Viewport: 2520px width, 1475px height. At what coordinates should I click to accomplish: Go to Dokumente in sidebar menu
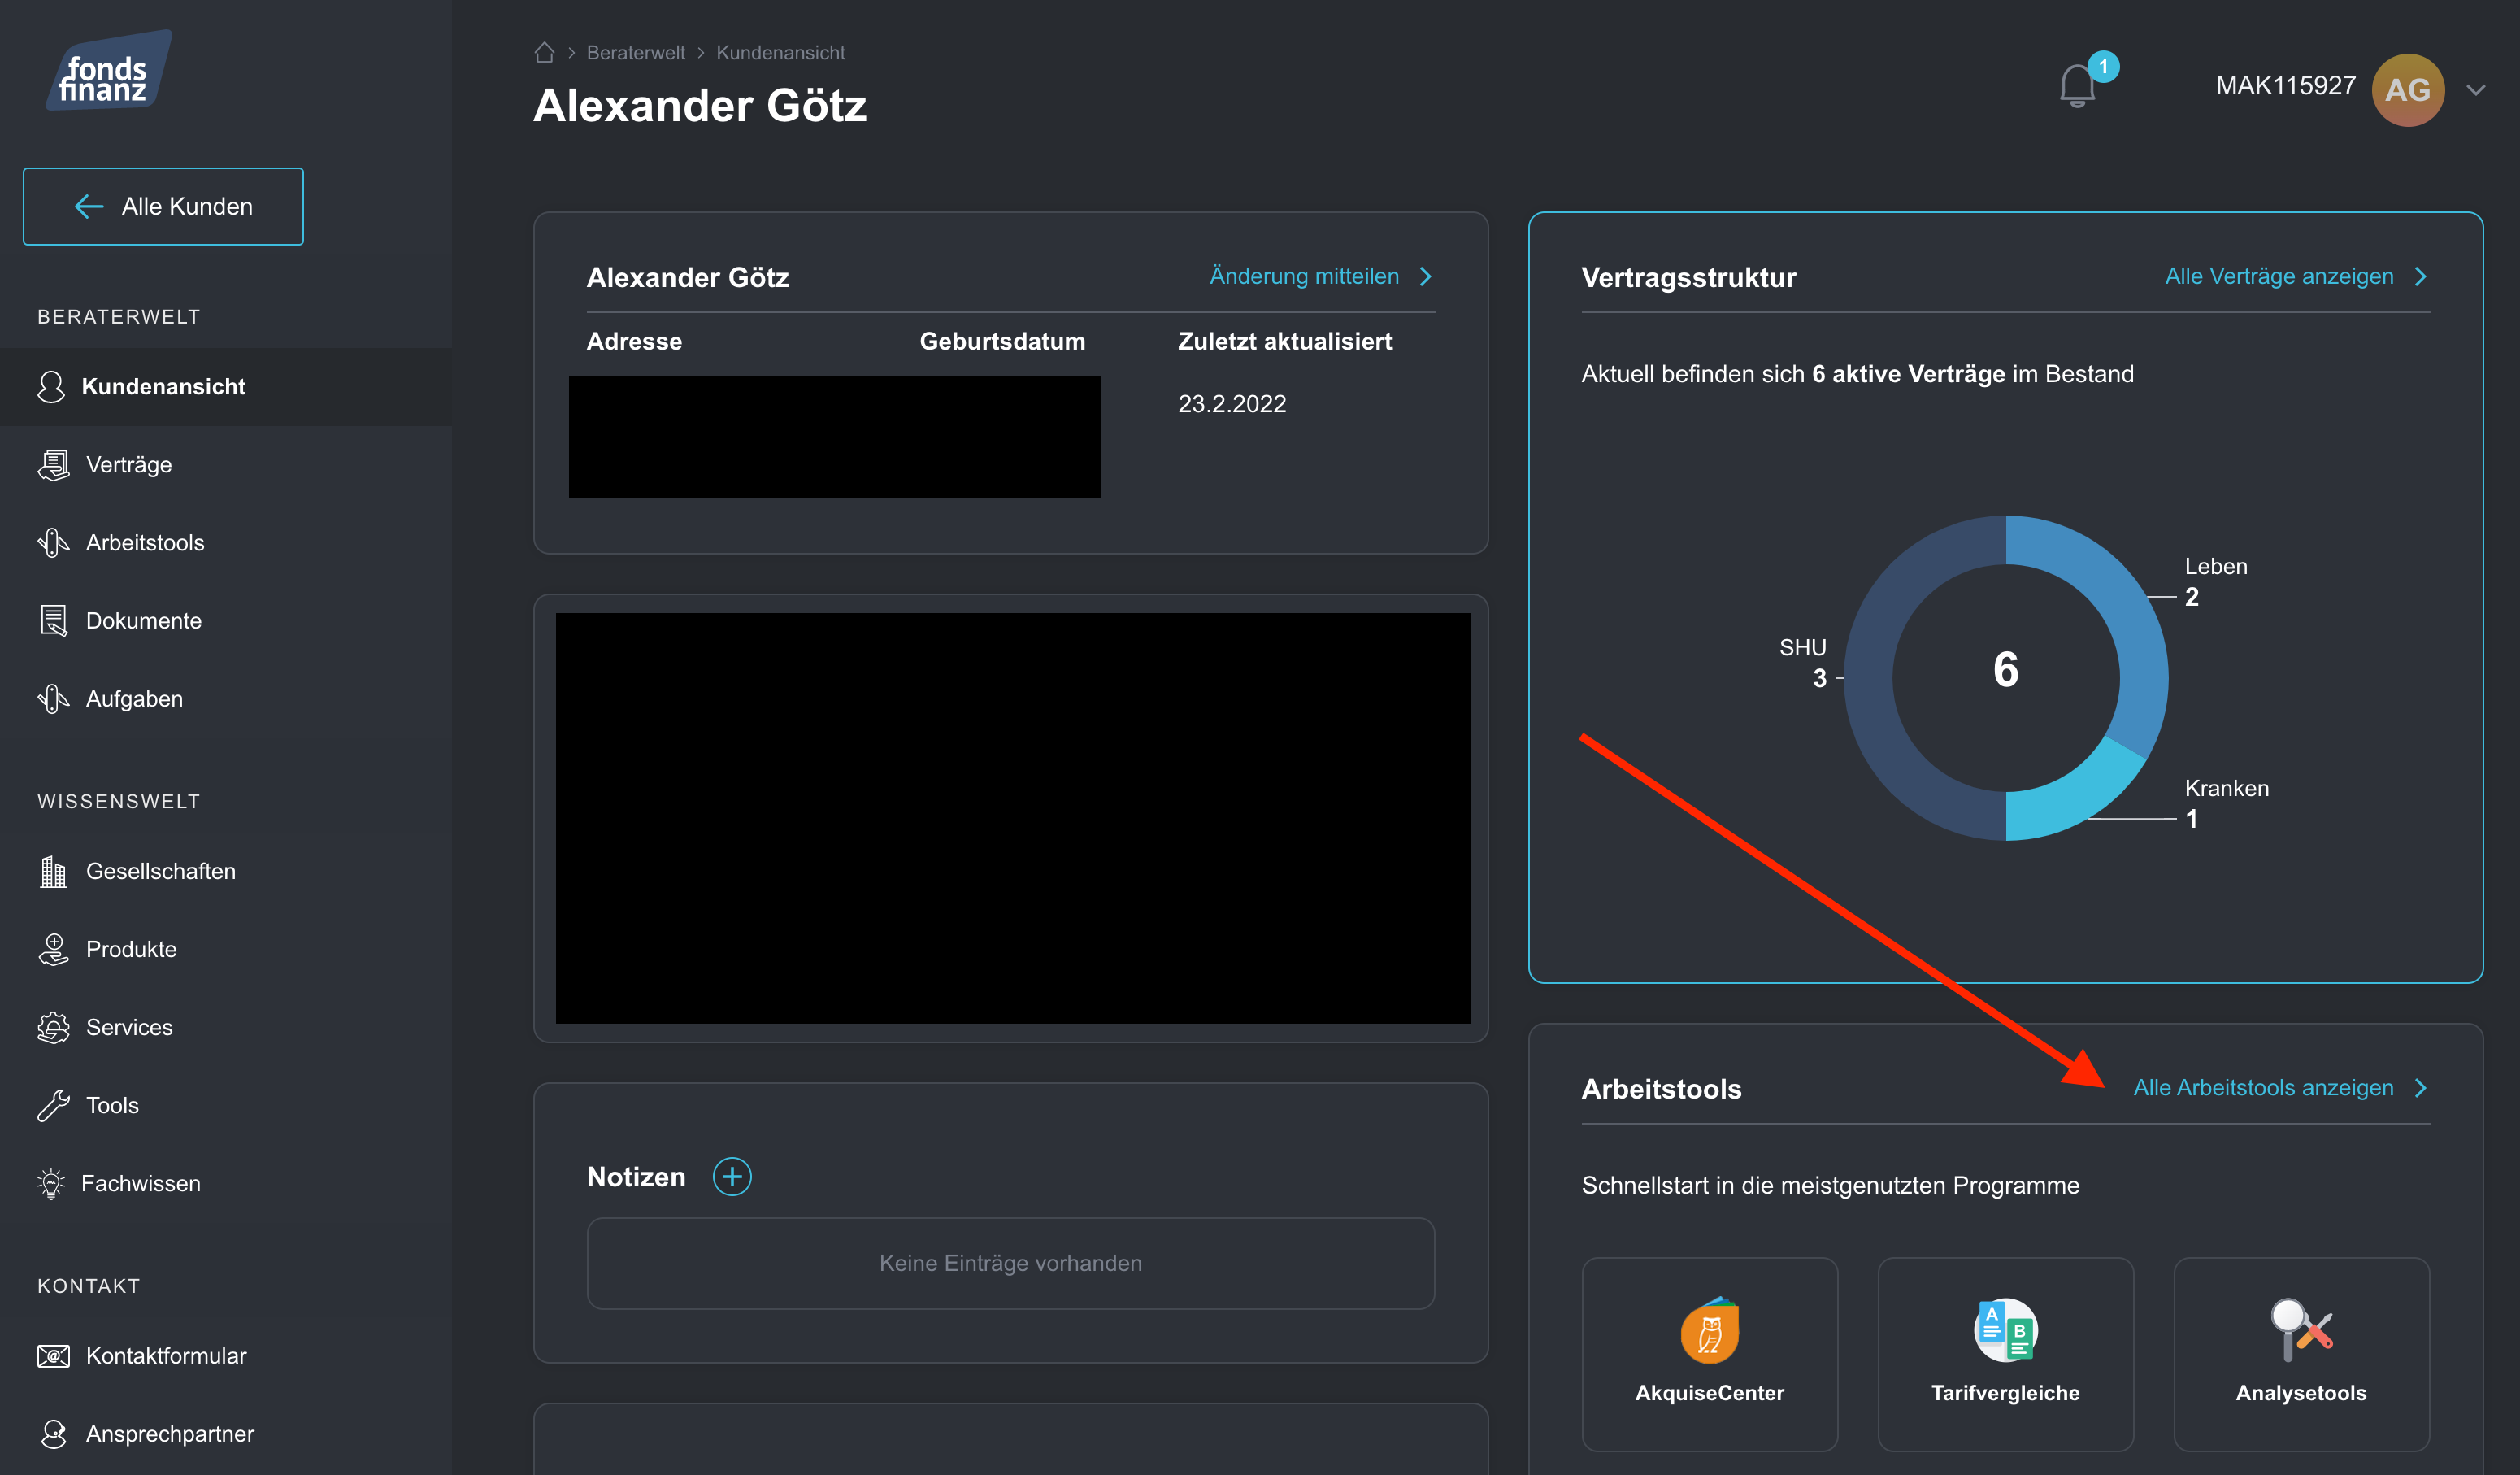pyautogui.click(x=143, y=621)
